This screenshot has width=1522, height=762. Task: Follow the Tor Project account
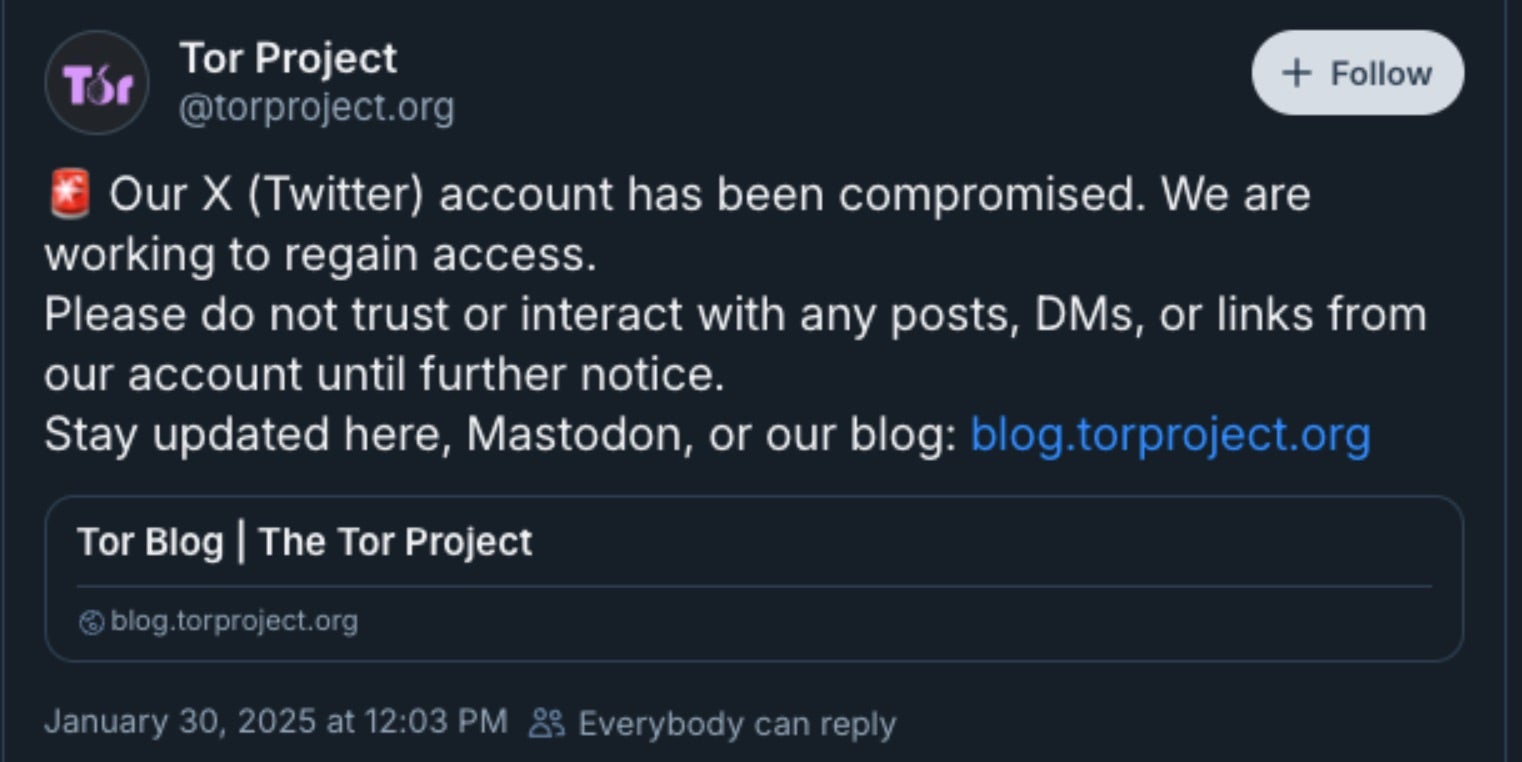click(x=1357, y=73)
